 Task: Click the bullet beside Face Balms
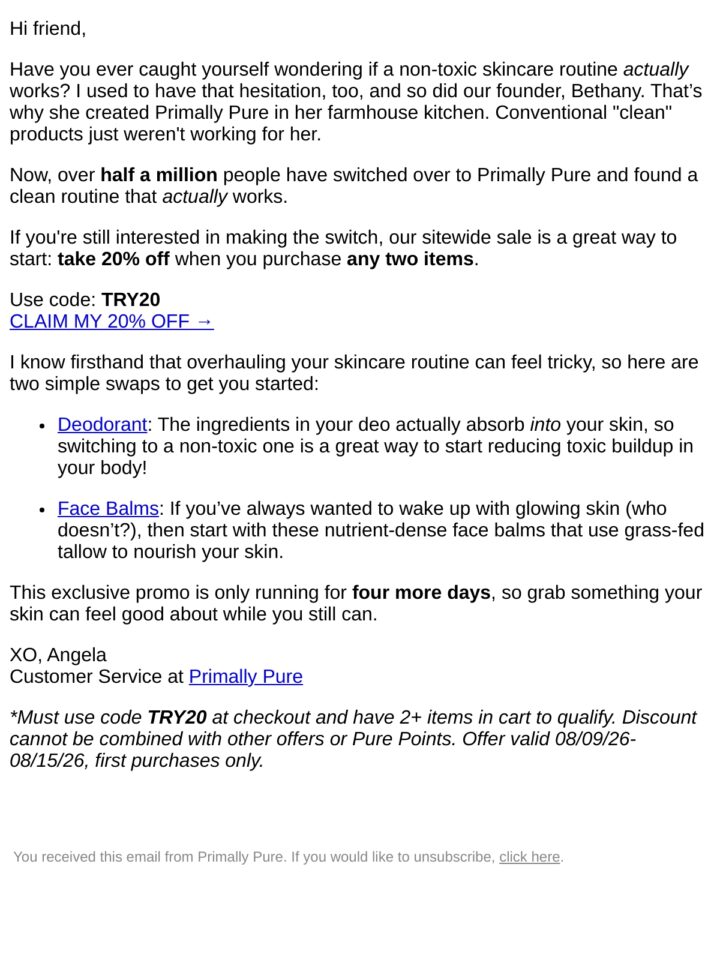(42, 509)
